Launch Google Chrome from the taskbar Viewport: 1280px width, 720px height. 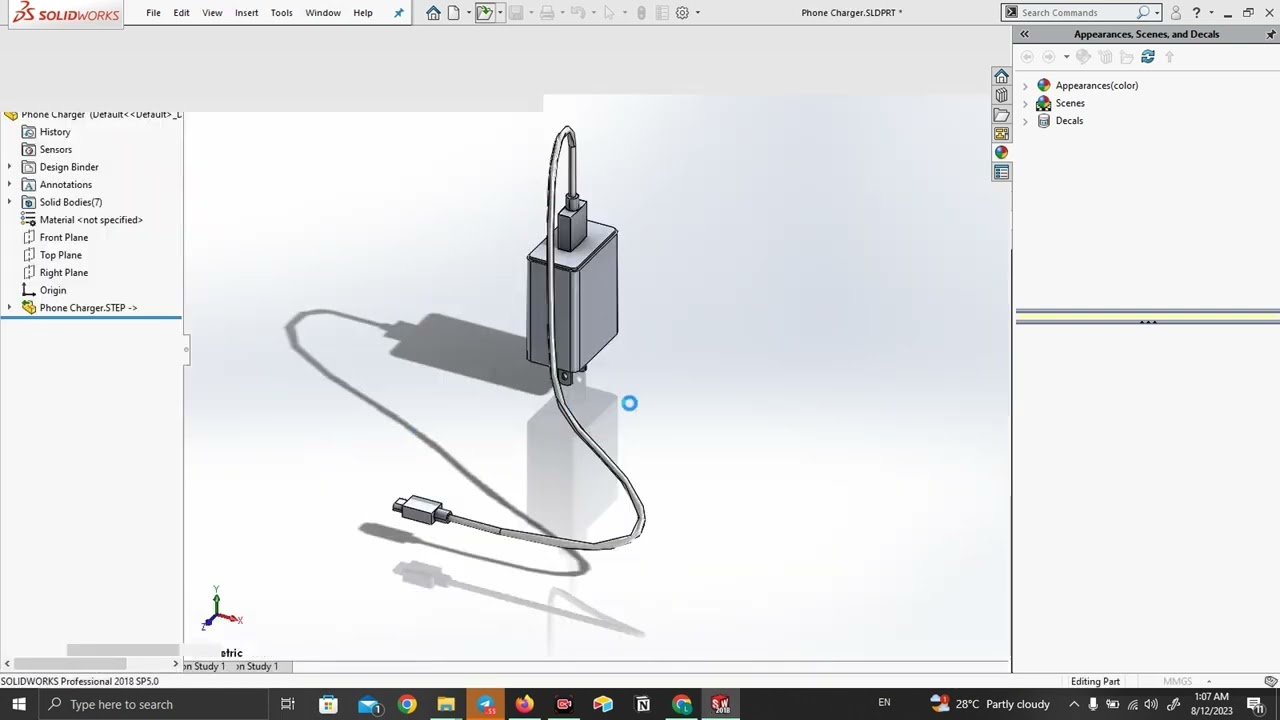point(407,704)
